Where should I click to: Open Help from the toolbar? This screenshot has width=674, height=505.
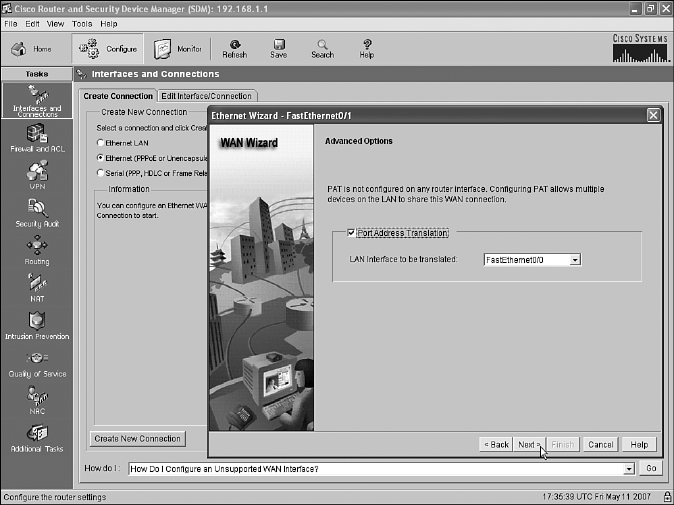click(367, 49)
